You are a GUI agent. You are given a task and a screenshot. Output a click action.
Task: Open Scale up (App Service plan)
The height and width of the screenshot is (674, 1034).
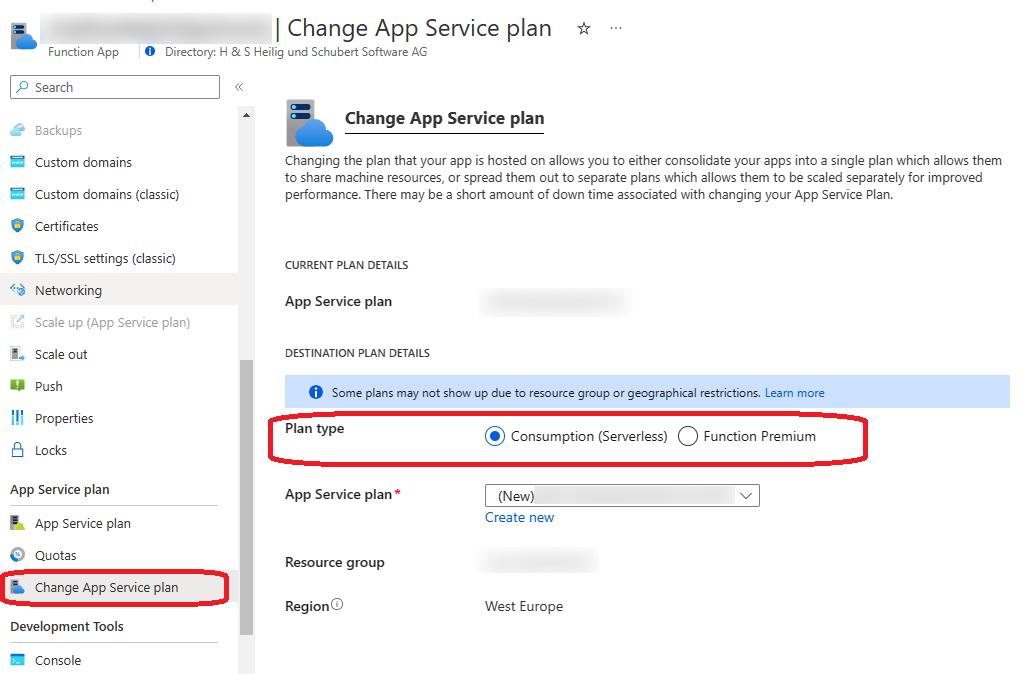click(112, 322)
